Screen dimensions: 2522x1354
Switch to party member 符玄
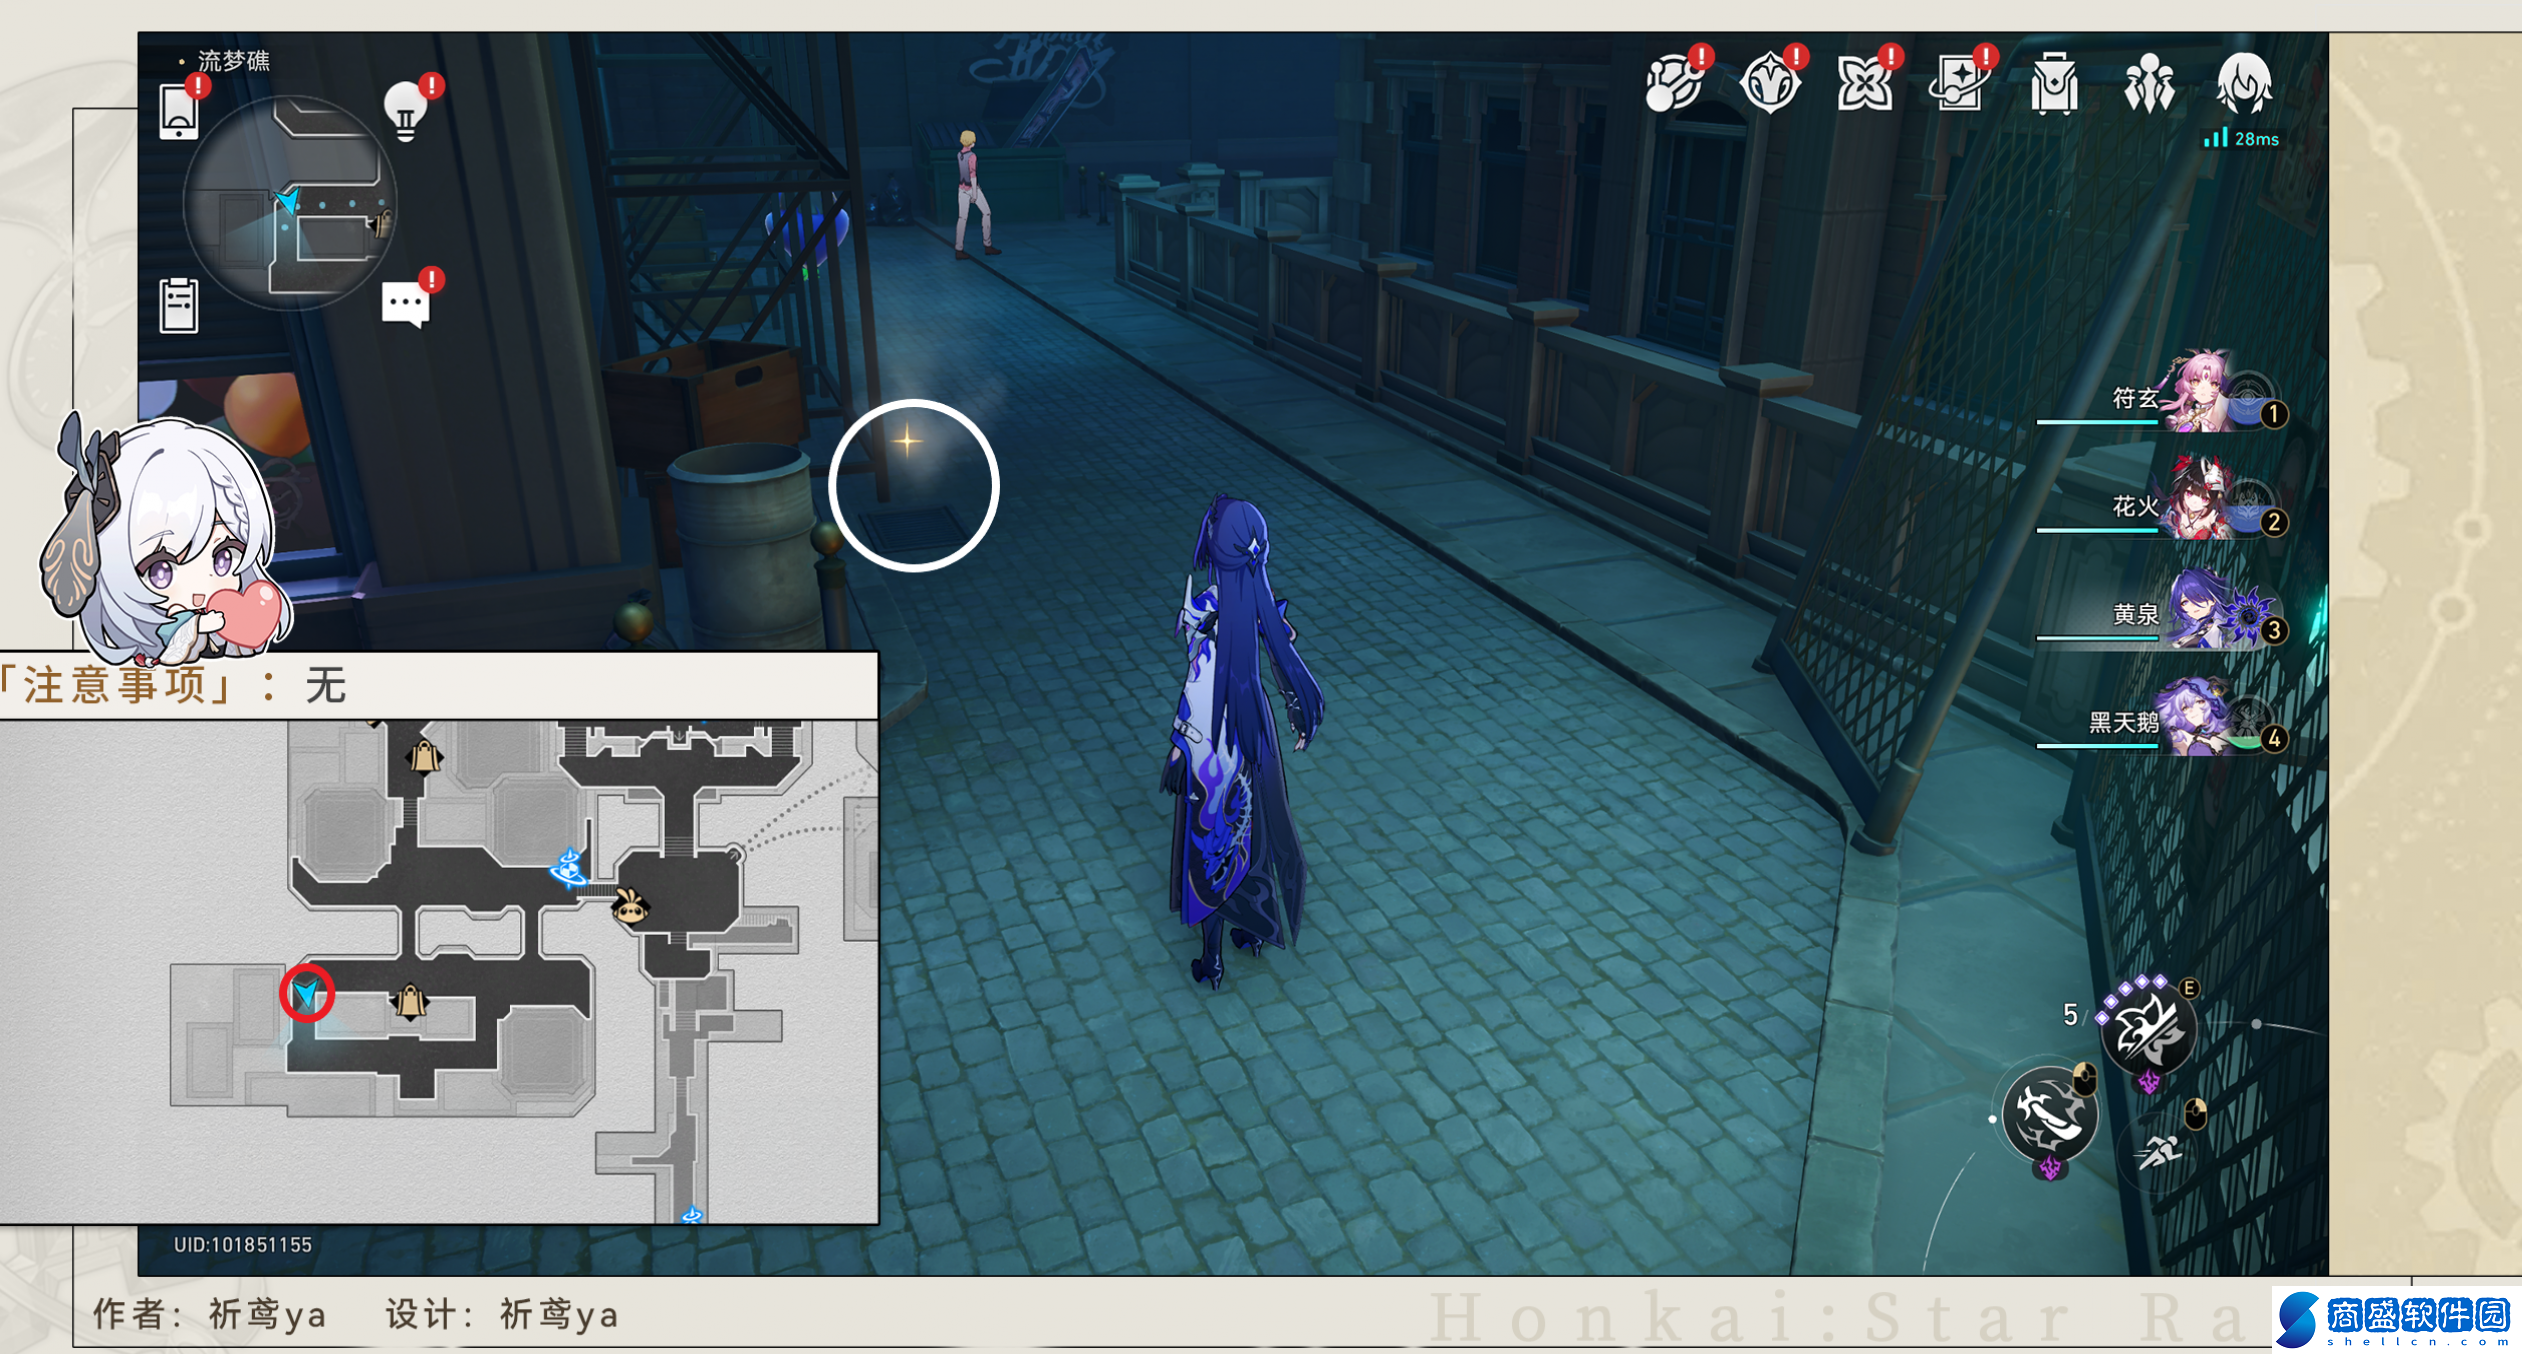[x=2200, y=392]
